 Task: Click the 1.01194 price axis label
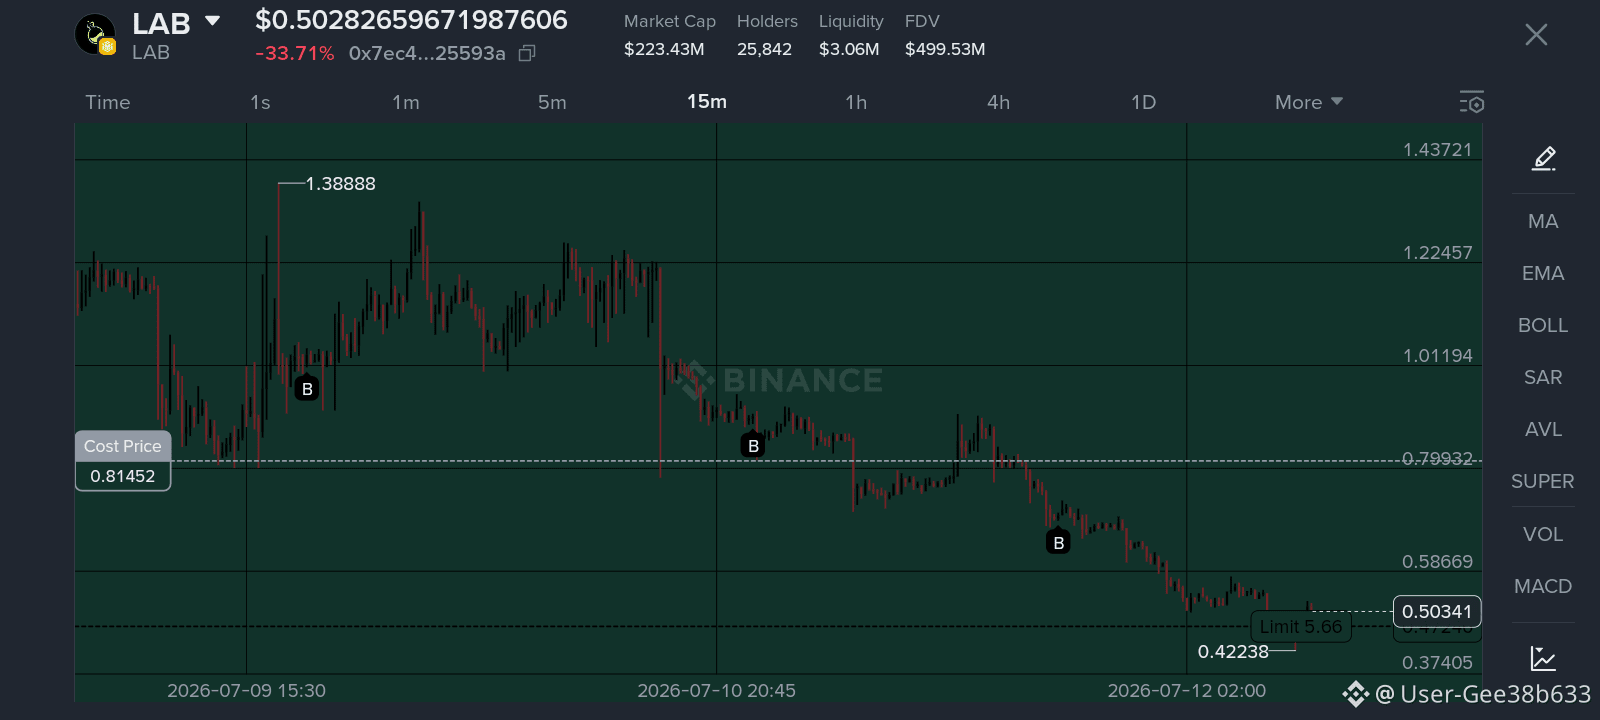1437,356
